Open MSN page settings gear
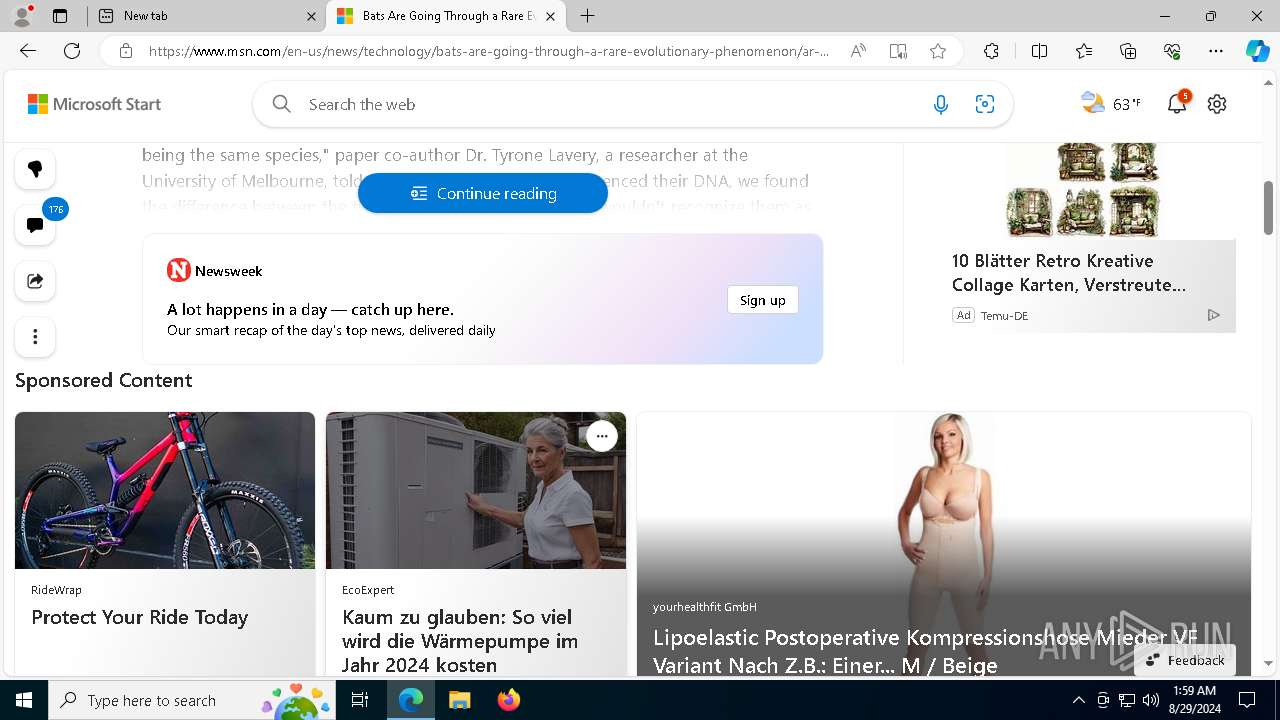 click(x=1217, y=104)
